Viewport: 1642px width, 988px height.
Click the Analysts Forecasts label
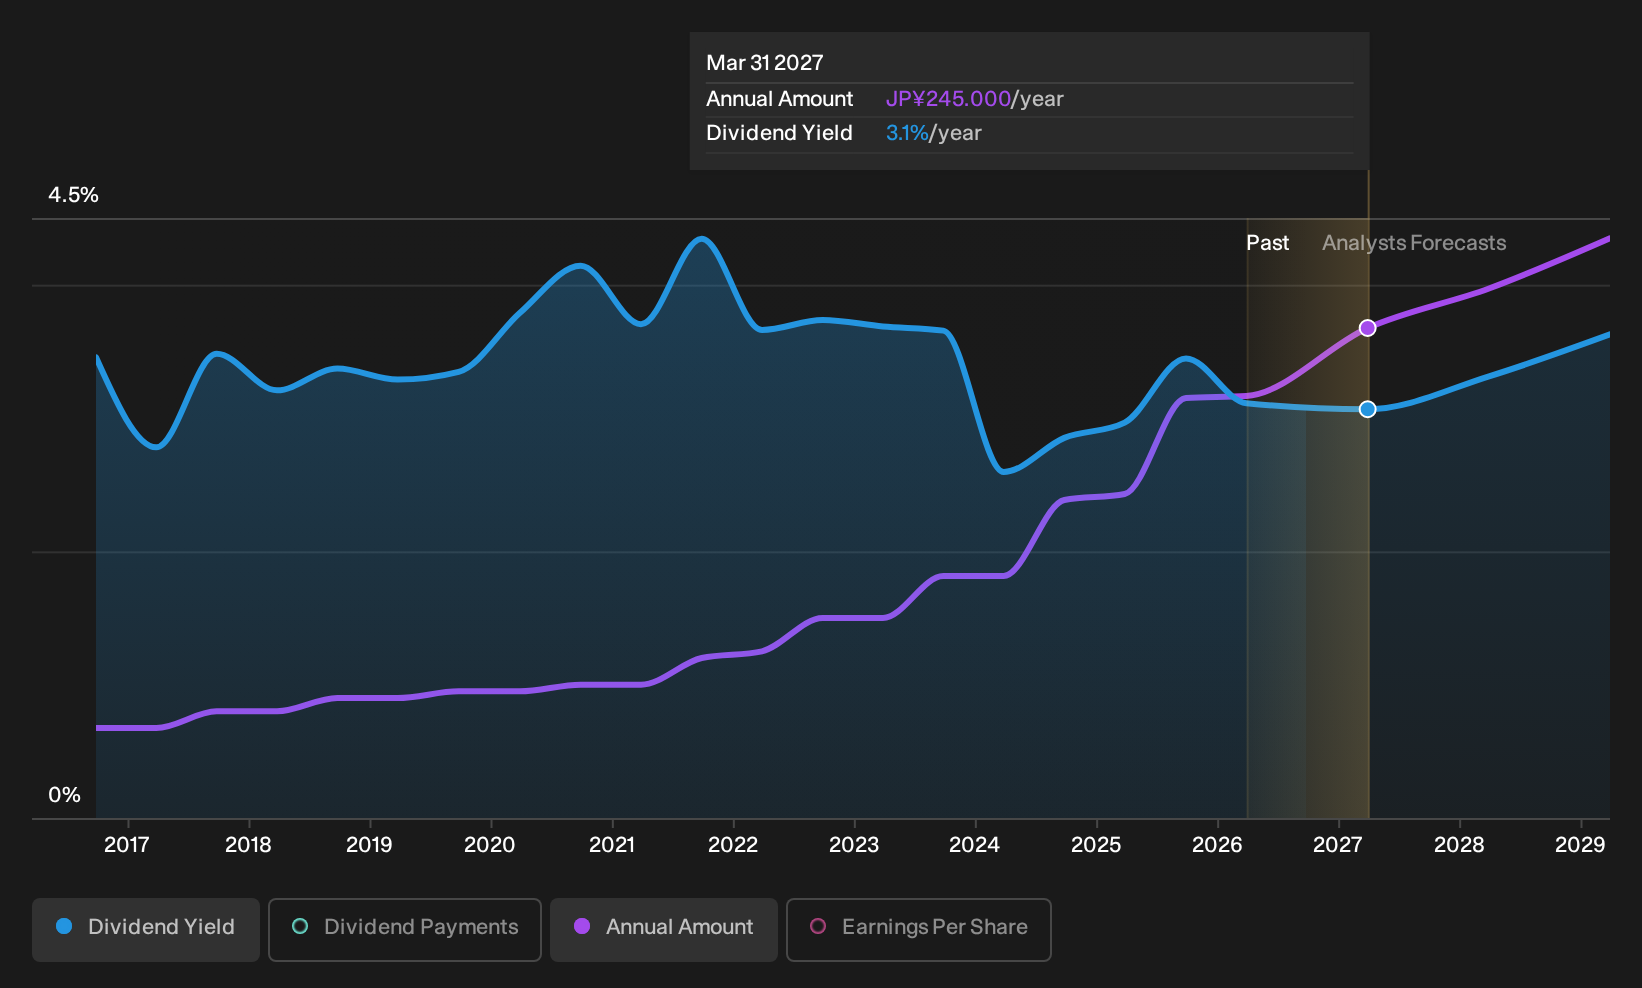tap(1414, 243)
